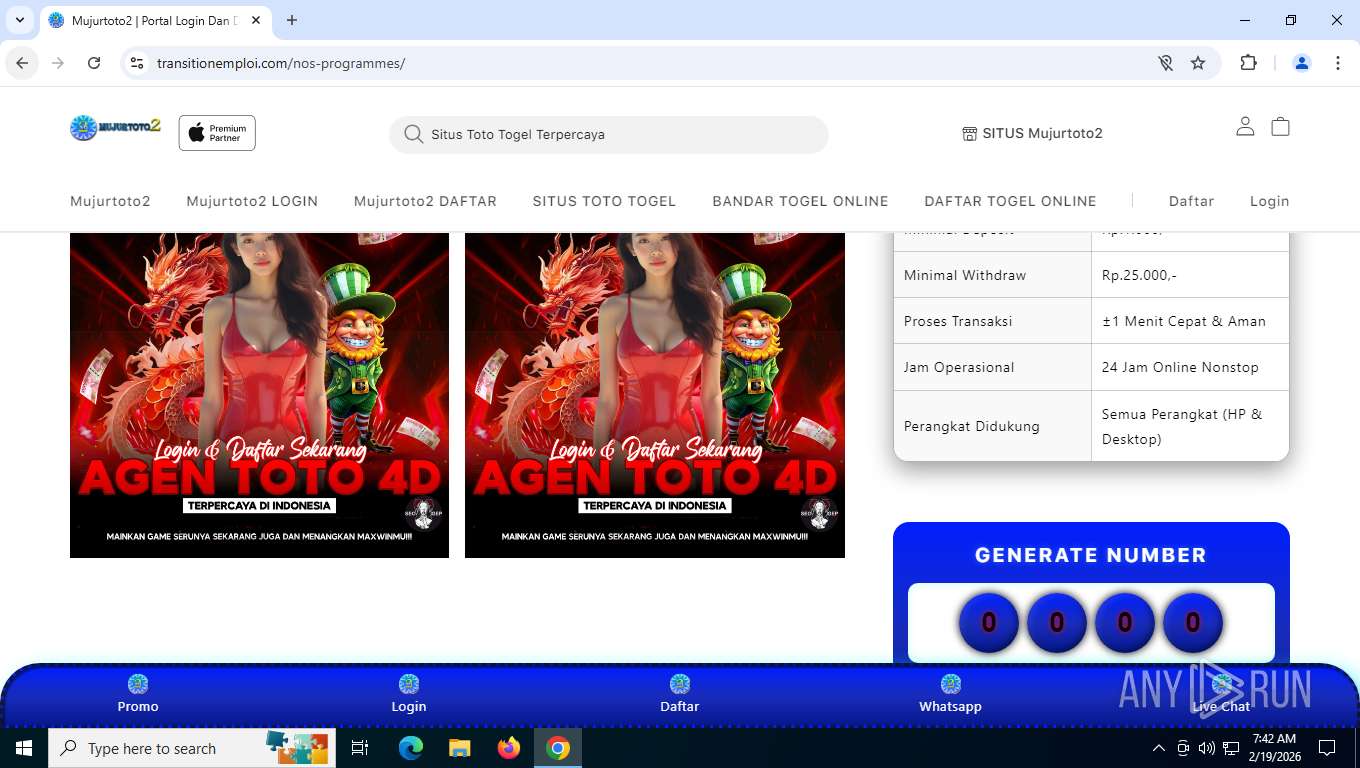
Task: Click the Jam Operasional cell
Action: point(993,367)
